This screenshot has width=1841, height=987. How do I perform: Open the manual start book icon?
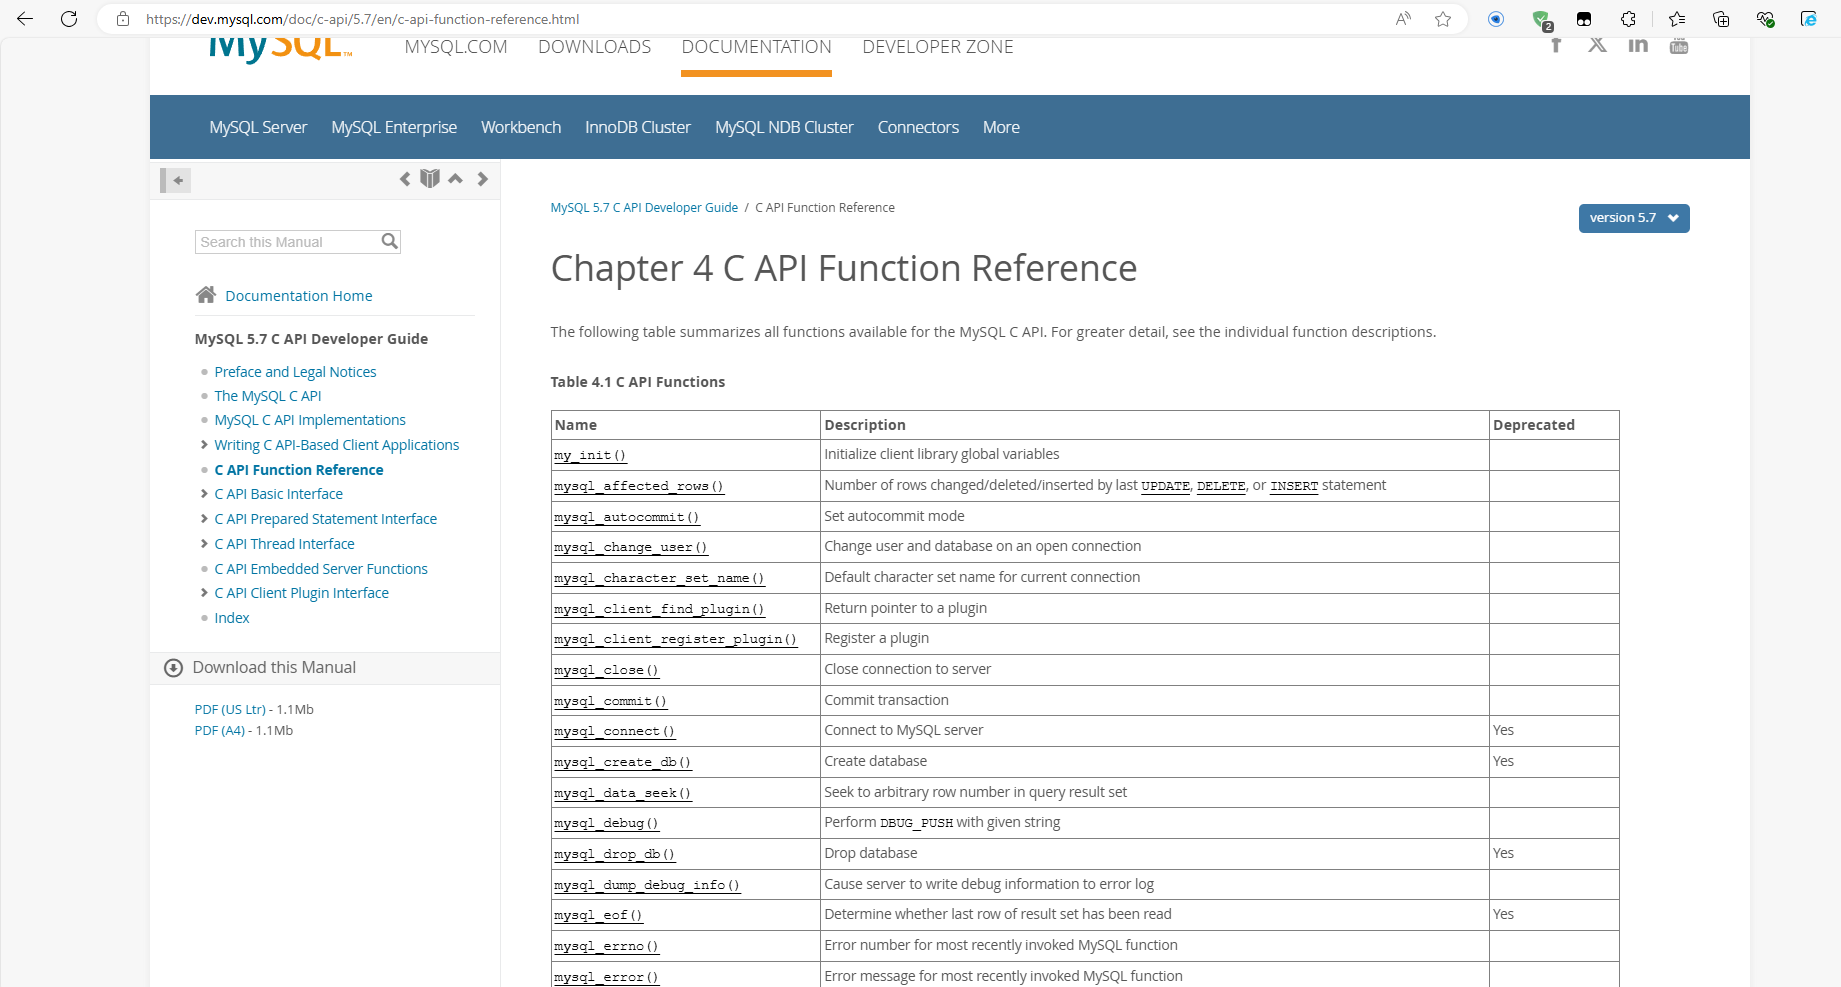pos(430,179)
